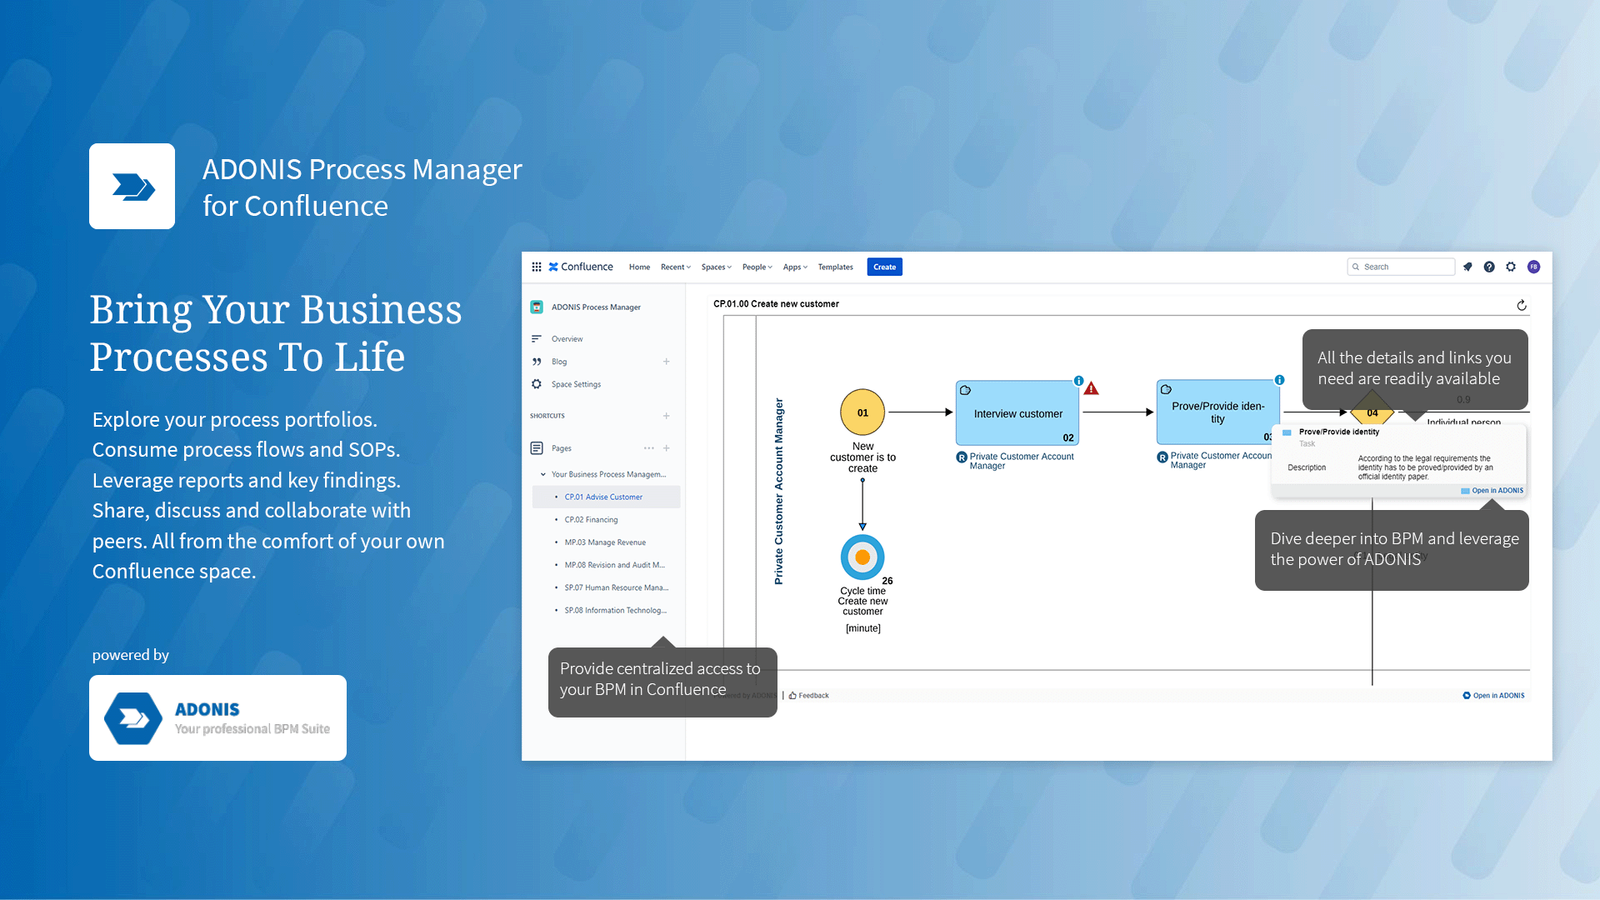Click the Feedback thumbs-up icon
This screenshot has height=900, width=1600.
click(x=793, y=696)
